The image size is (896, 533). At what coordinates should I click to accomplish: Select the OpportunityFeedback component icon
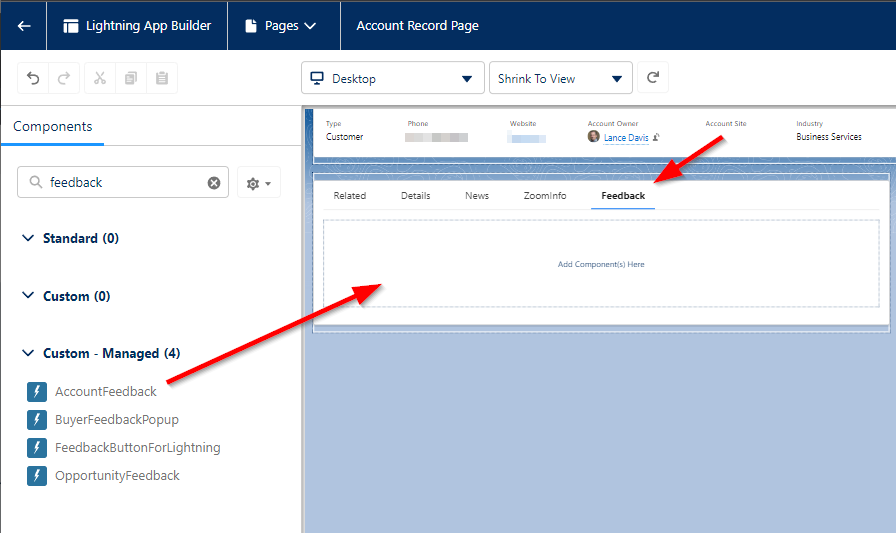point(37,475)
